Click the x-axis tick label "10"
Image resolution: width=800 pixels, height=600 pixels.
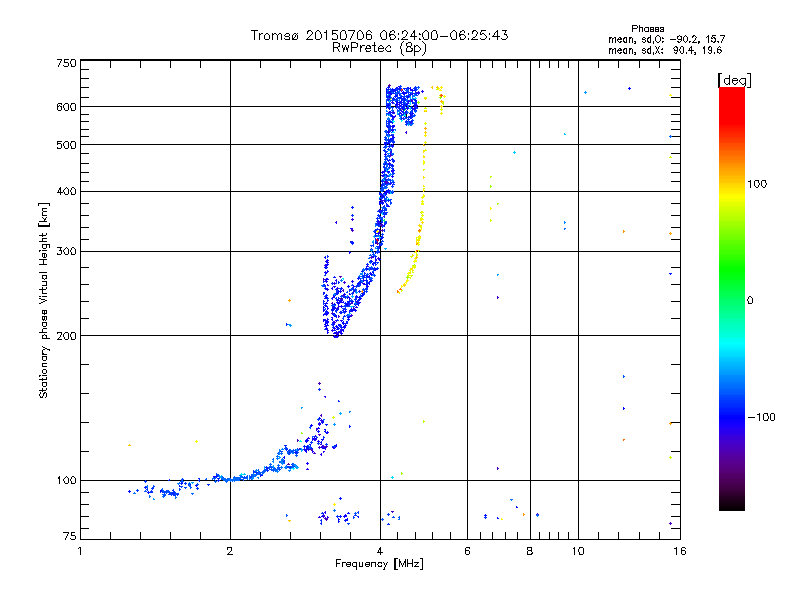tap(578, 551)
